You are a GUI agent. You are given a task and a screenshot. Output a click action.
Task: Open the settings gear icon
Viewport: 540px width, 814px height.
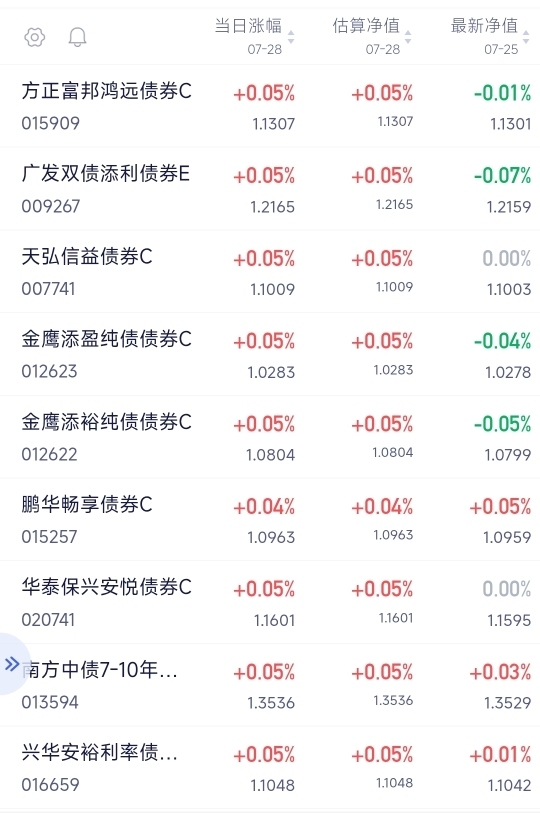[35, 37]
